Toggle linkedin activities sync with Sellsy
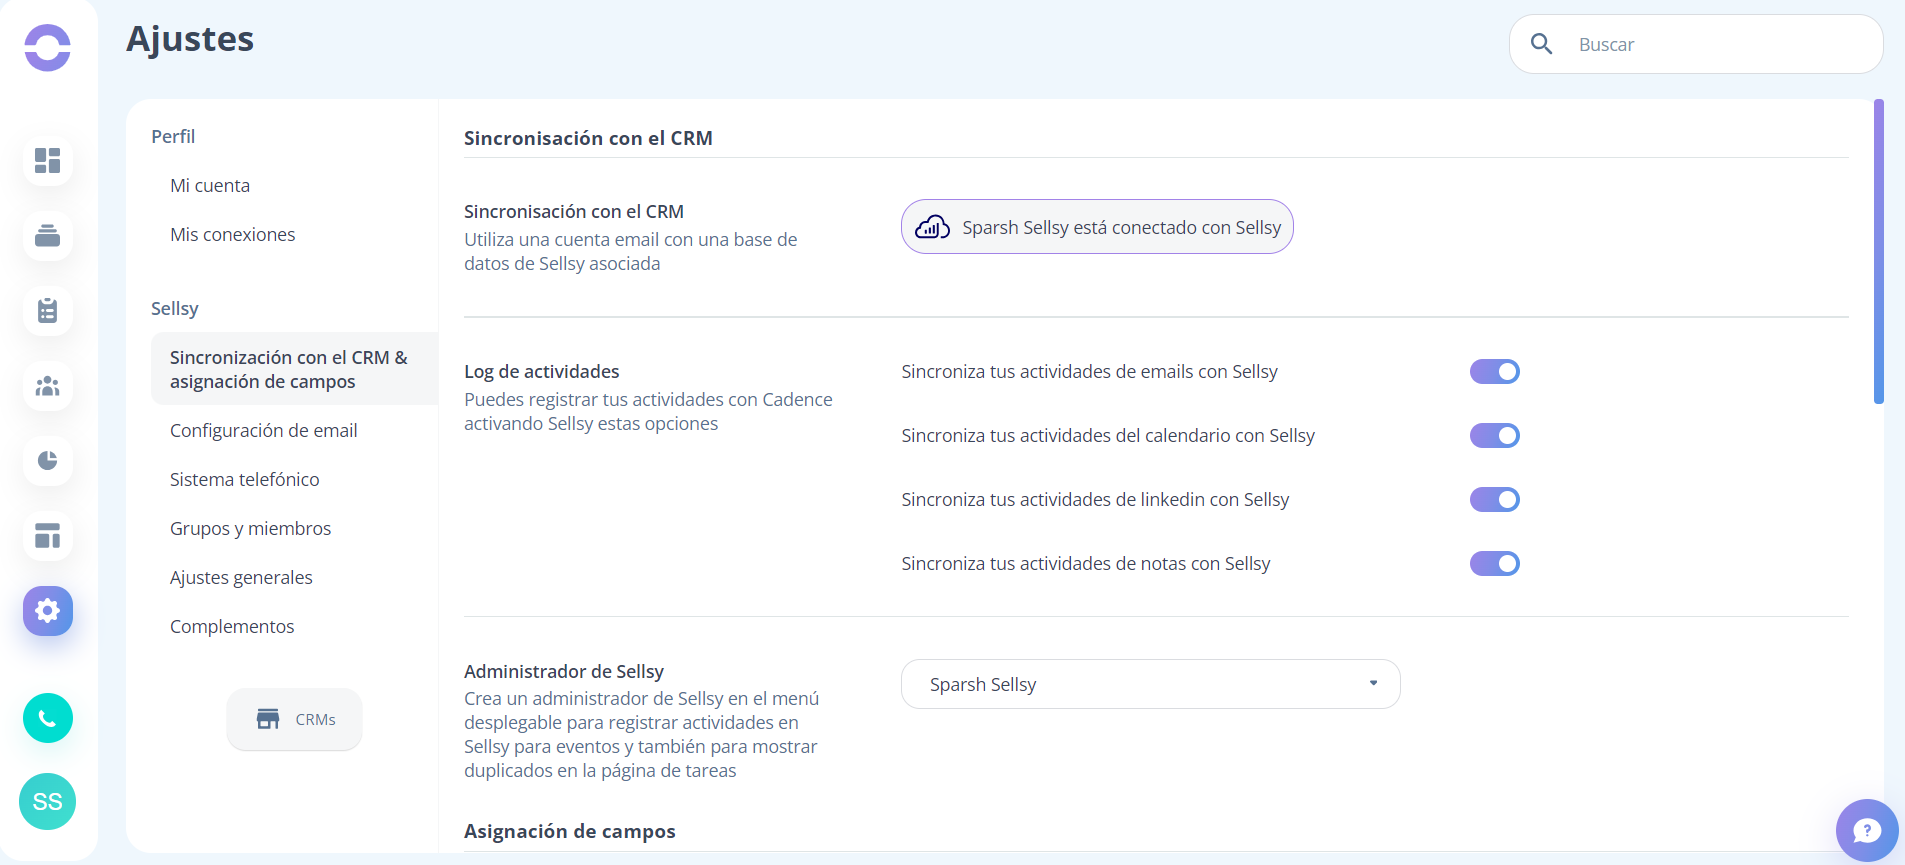1905x865 pixels. point(1494,500)
